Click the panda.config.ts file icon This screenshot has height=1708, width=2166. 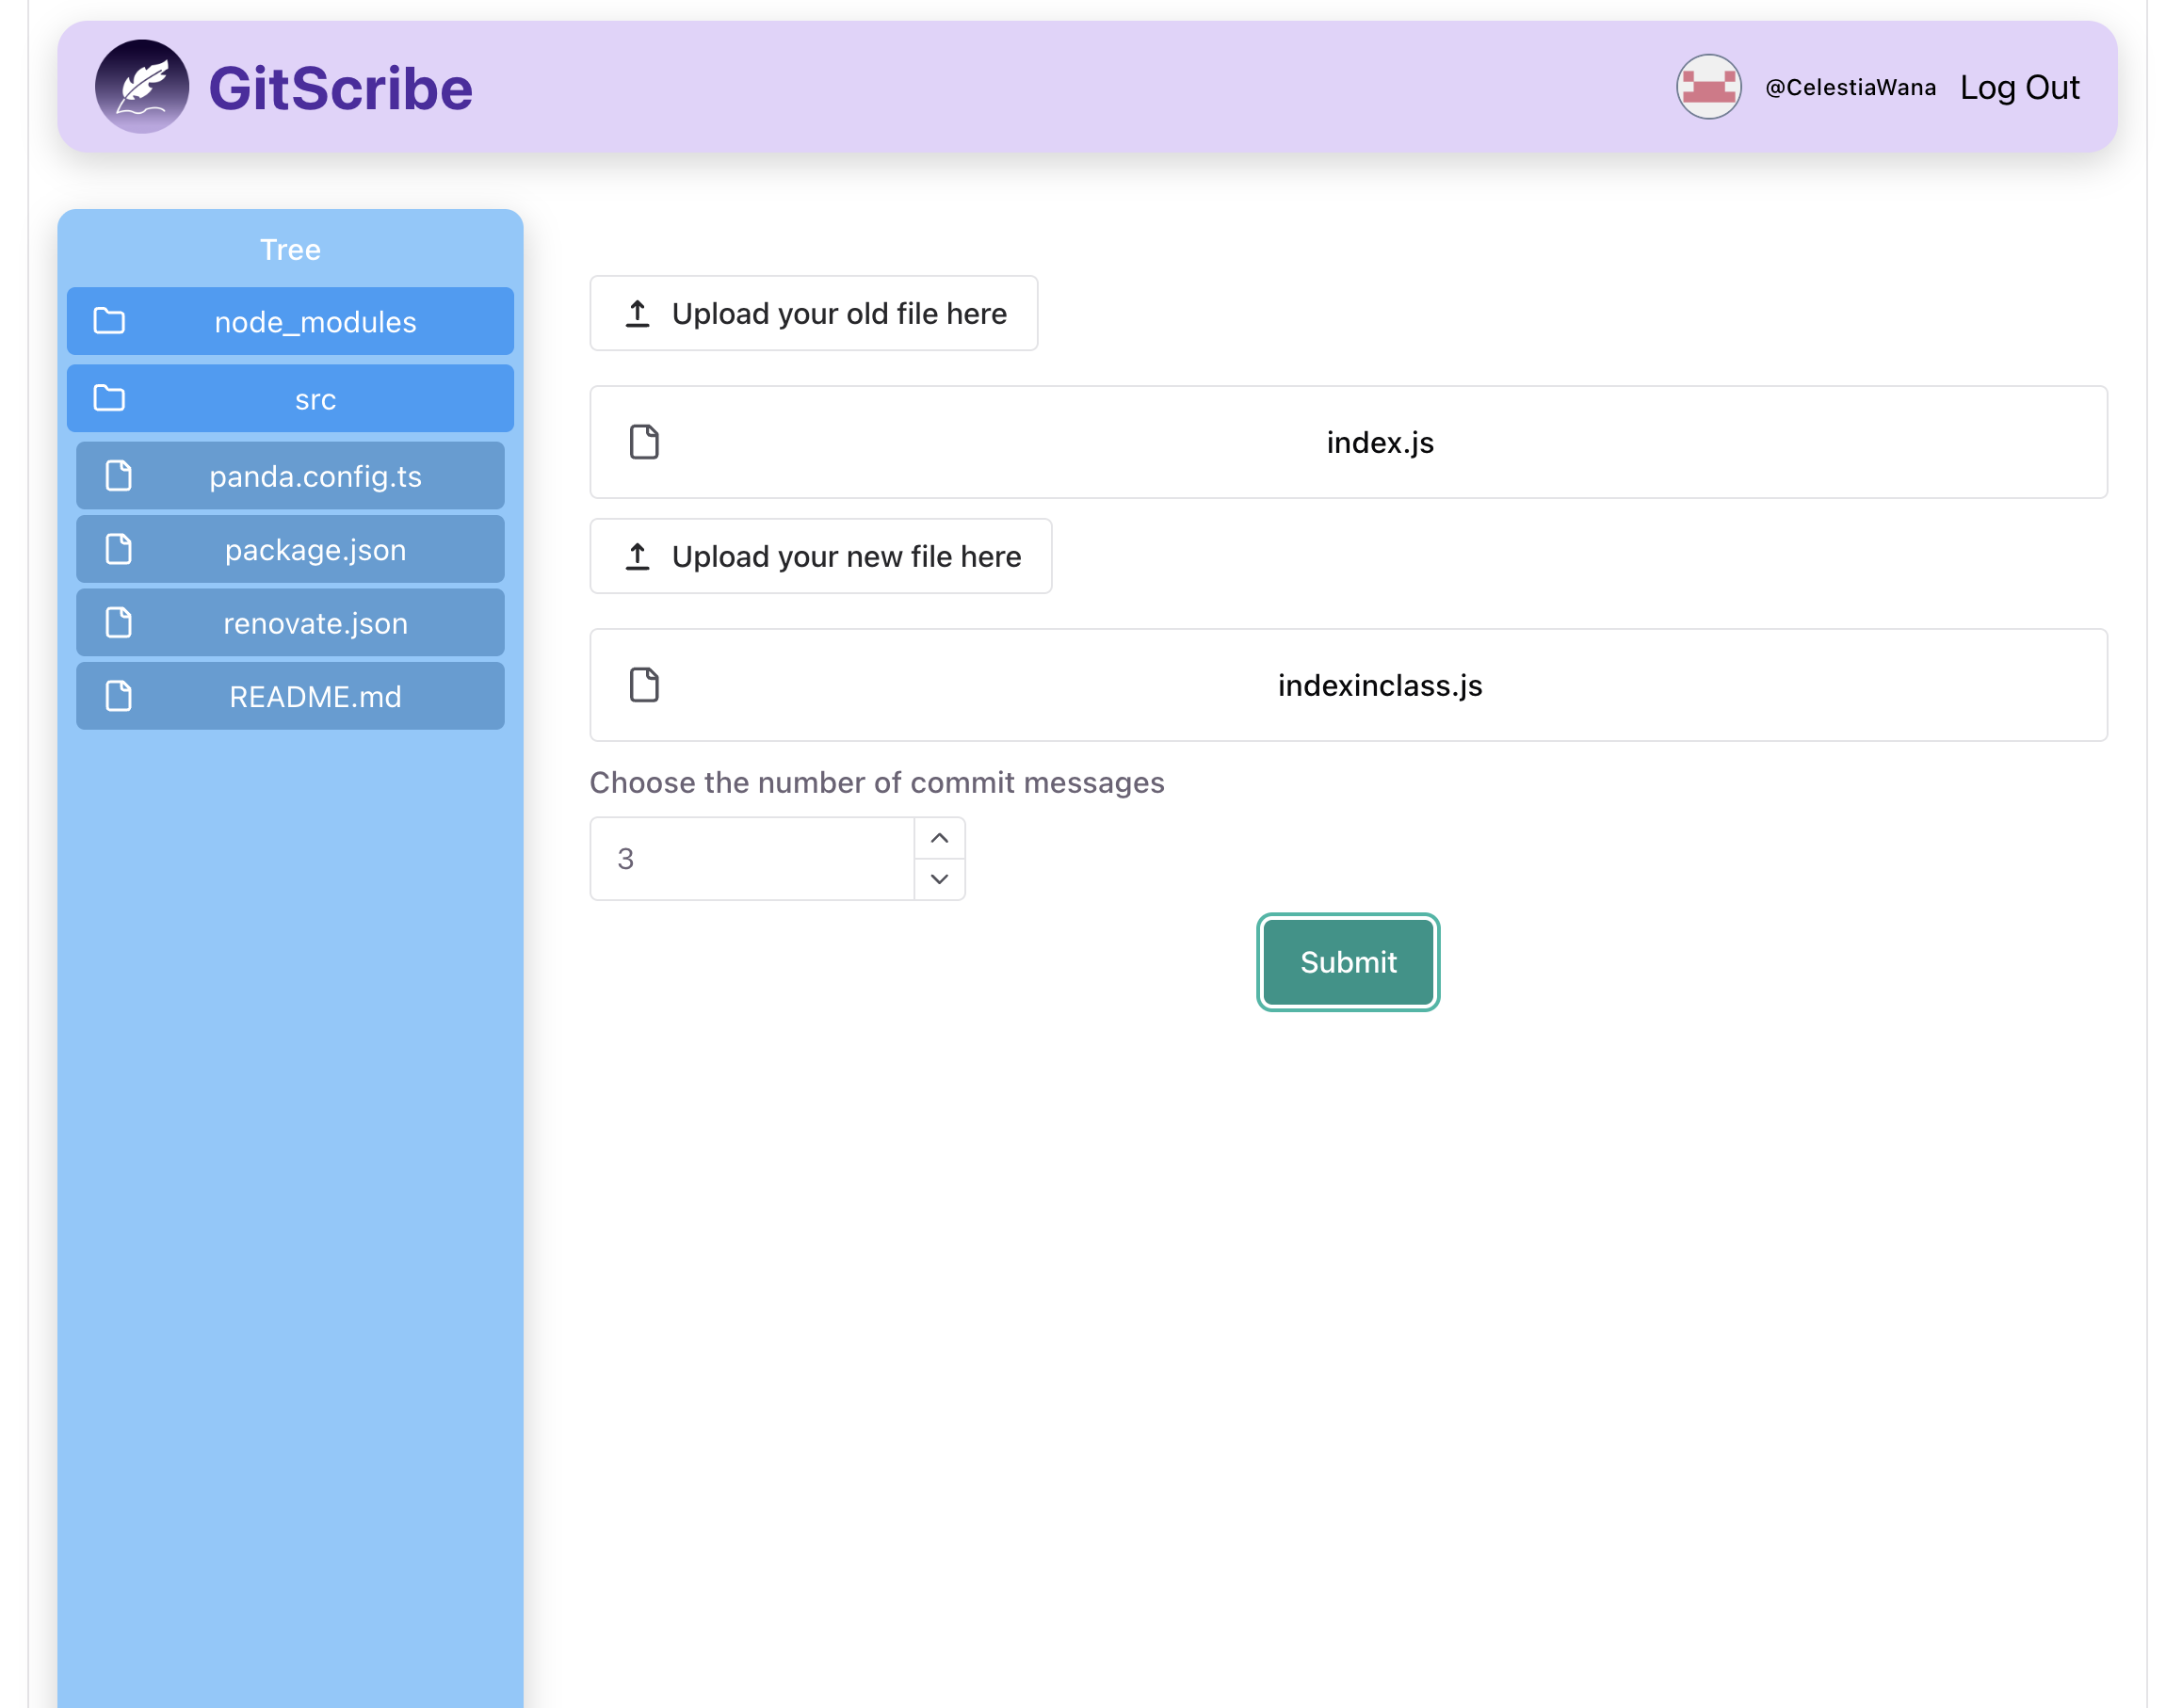[119, 476]
